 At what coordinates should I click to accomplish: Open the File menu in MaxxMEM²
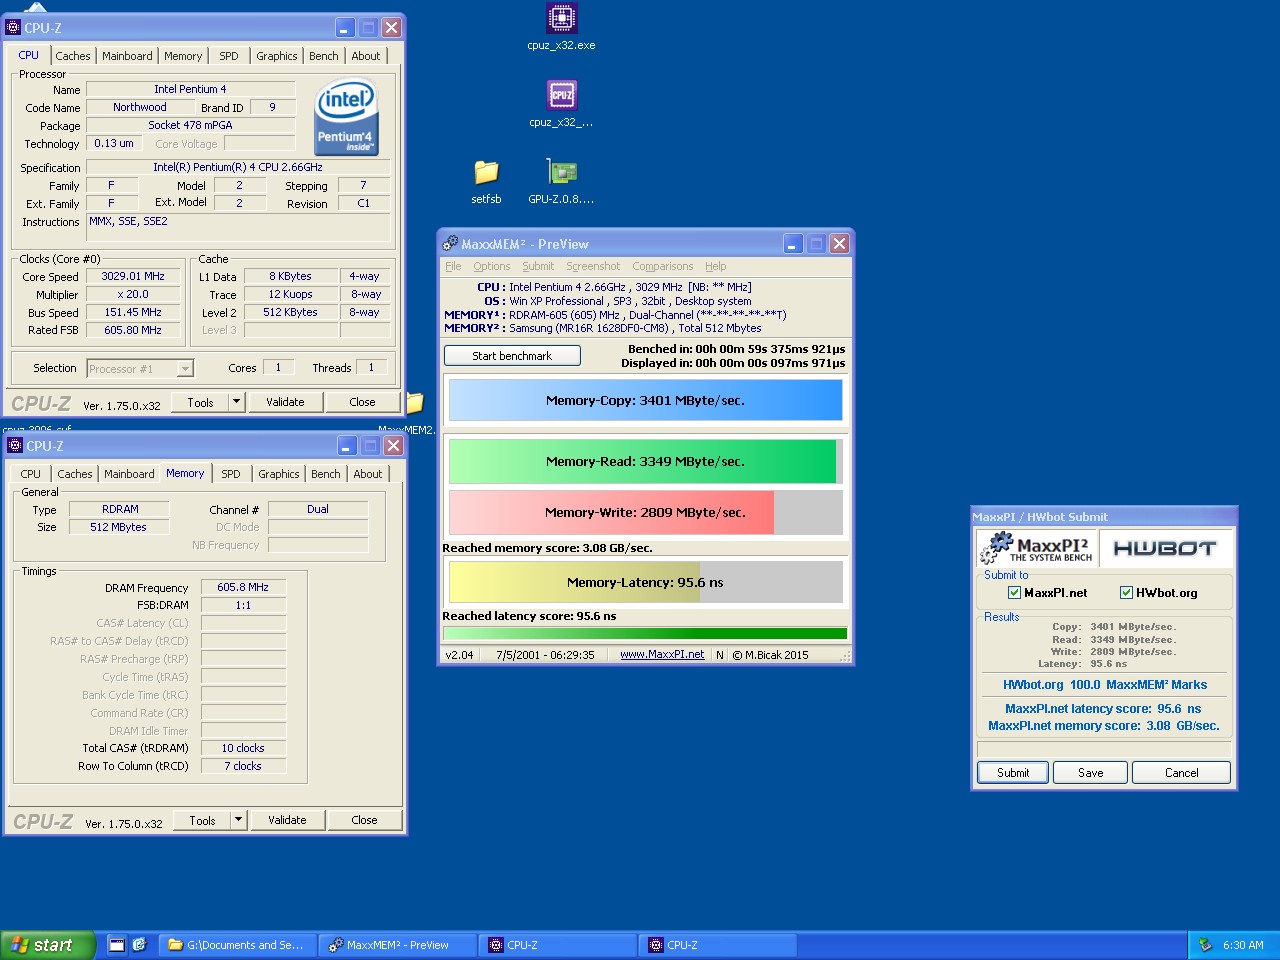tap(453, 266)
